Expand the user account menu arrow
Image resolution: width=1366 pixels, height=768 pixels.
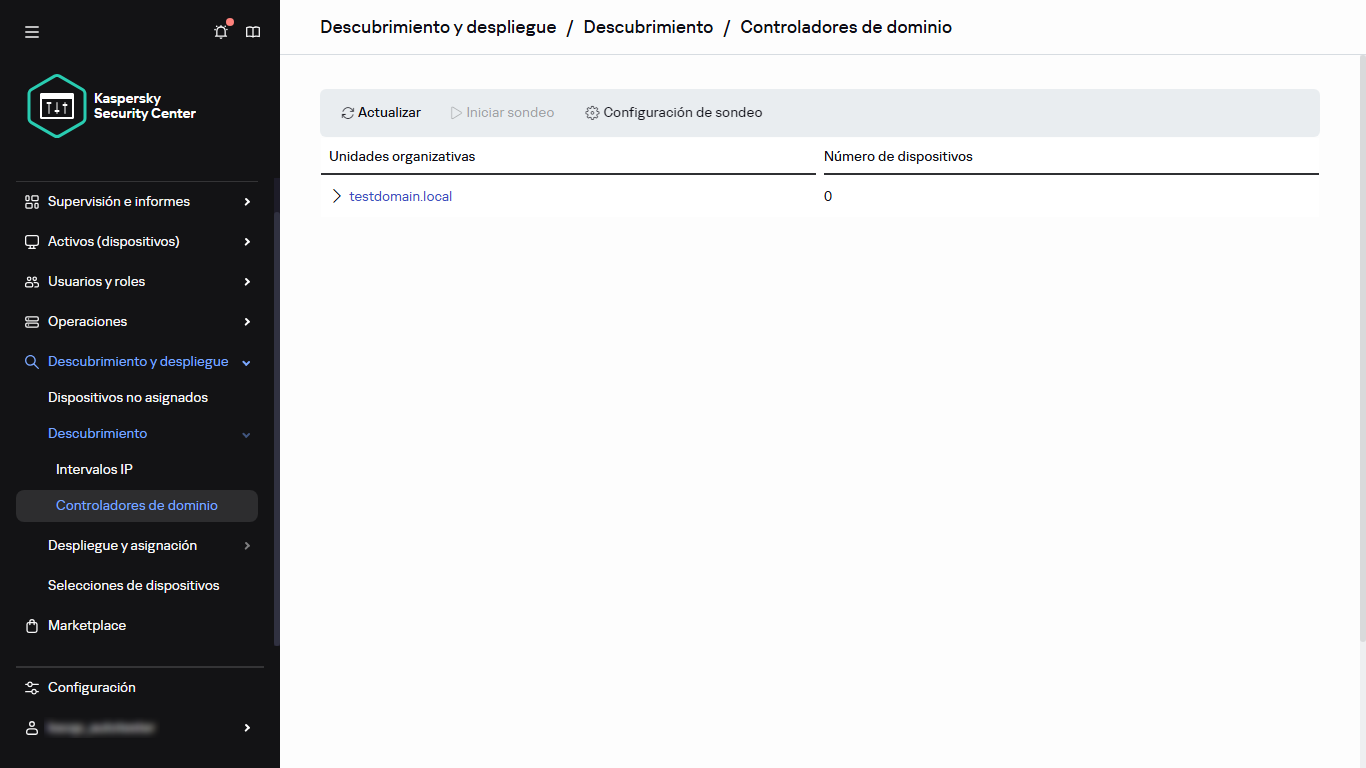pyautogui.click(x=247, y=728)
